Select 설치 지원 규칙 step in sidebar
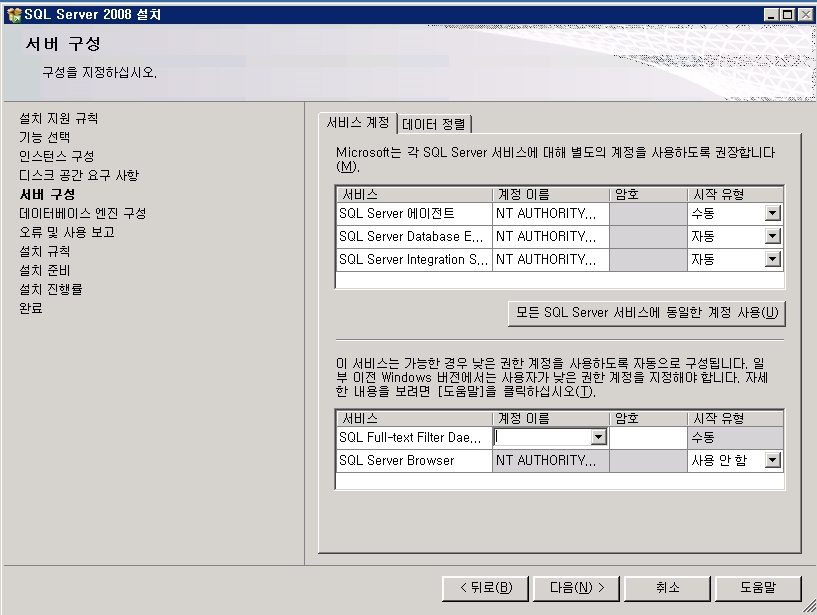This screenshot has height=615, width=817. coord(58,118)
